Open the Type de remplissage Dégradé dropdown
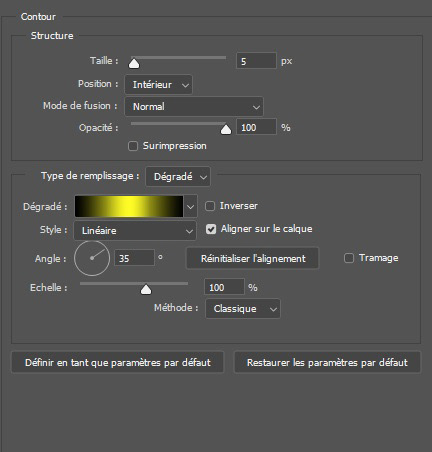This screenshot has width=432, height=452. (x=178, y=176)
